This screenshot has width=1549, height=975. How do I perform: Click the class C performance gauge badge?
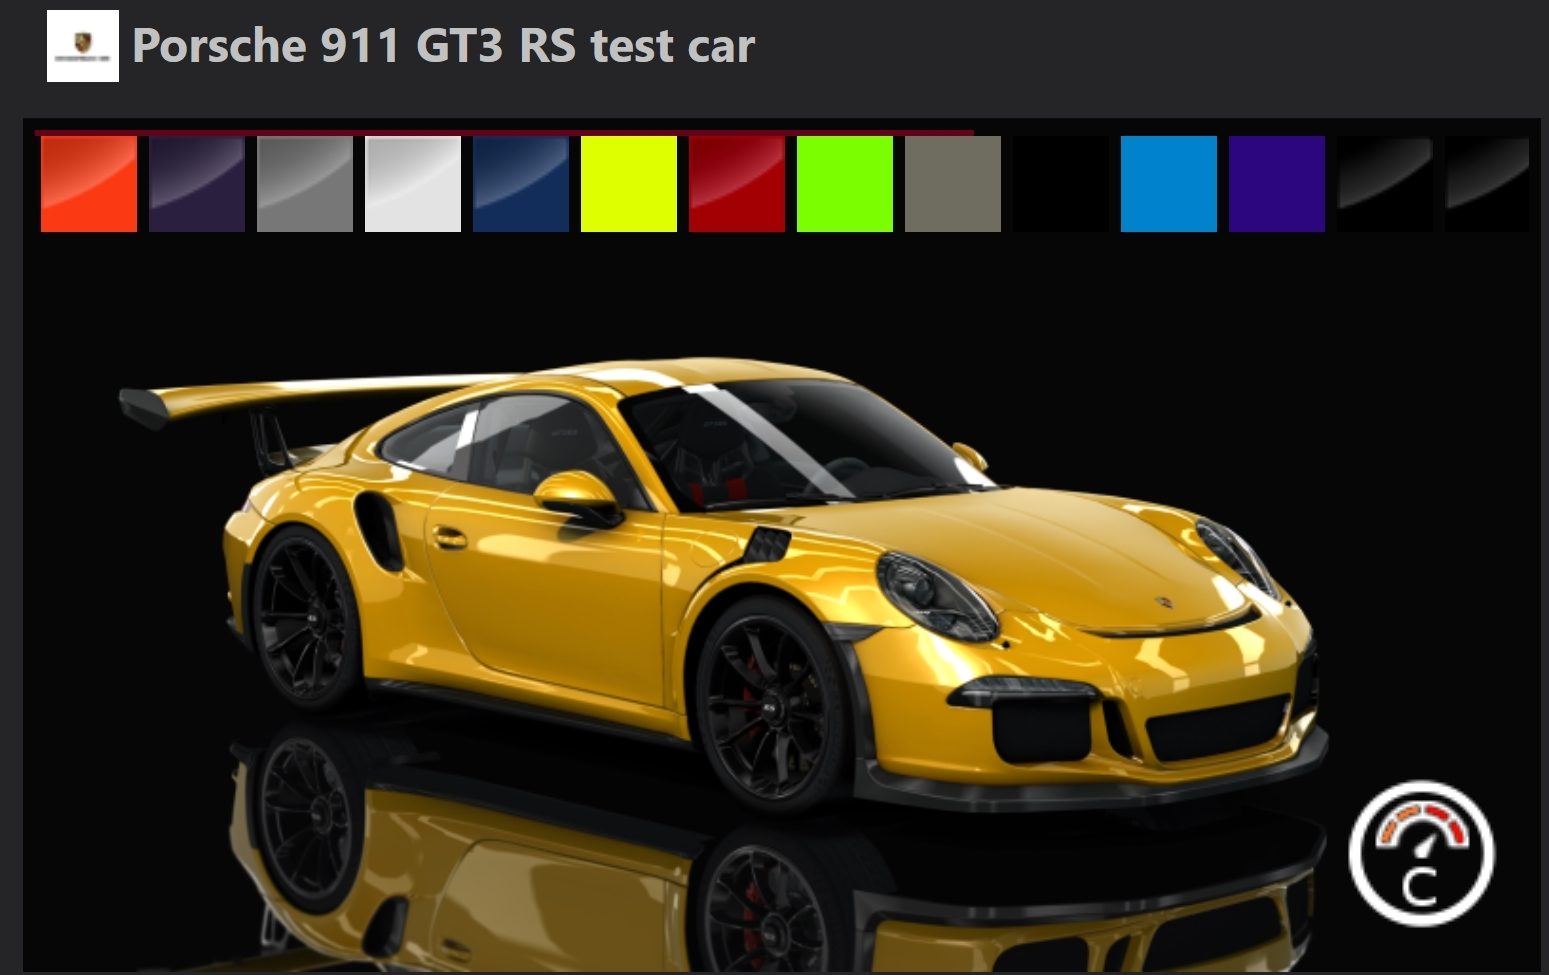(1421, 853)
